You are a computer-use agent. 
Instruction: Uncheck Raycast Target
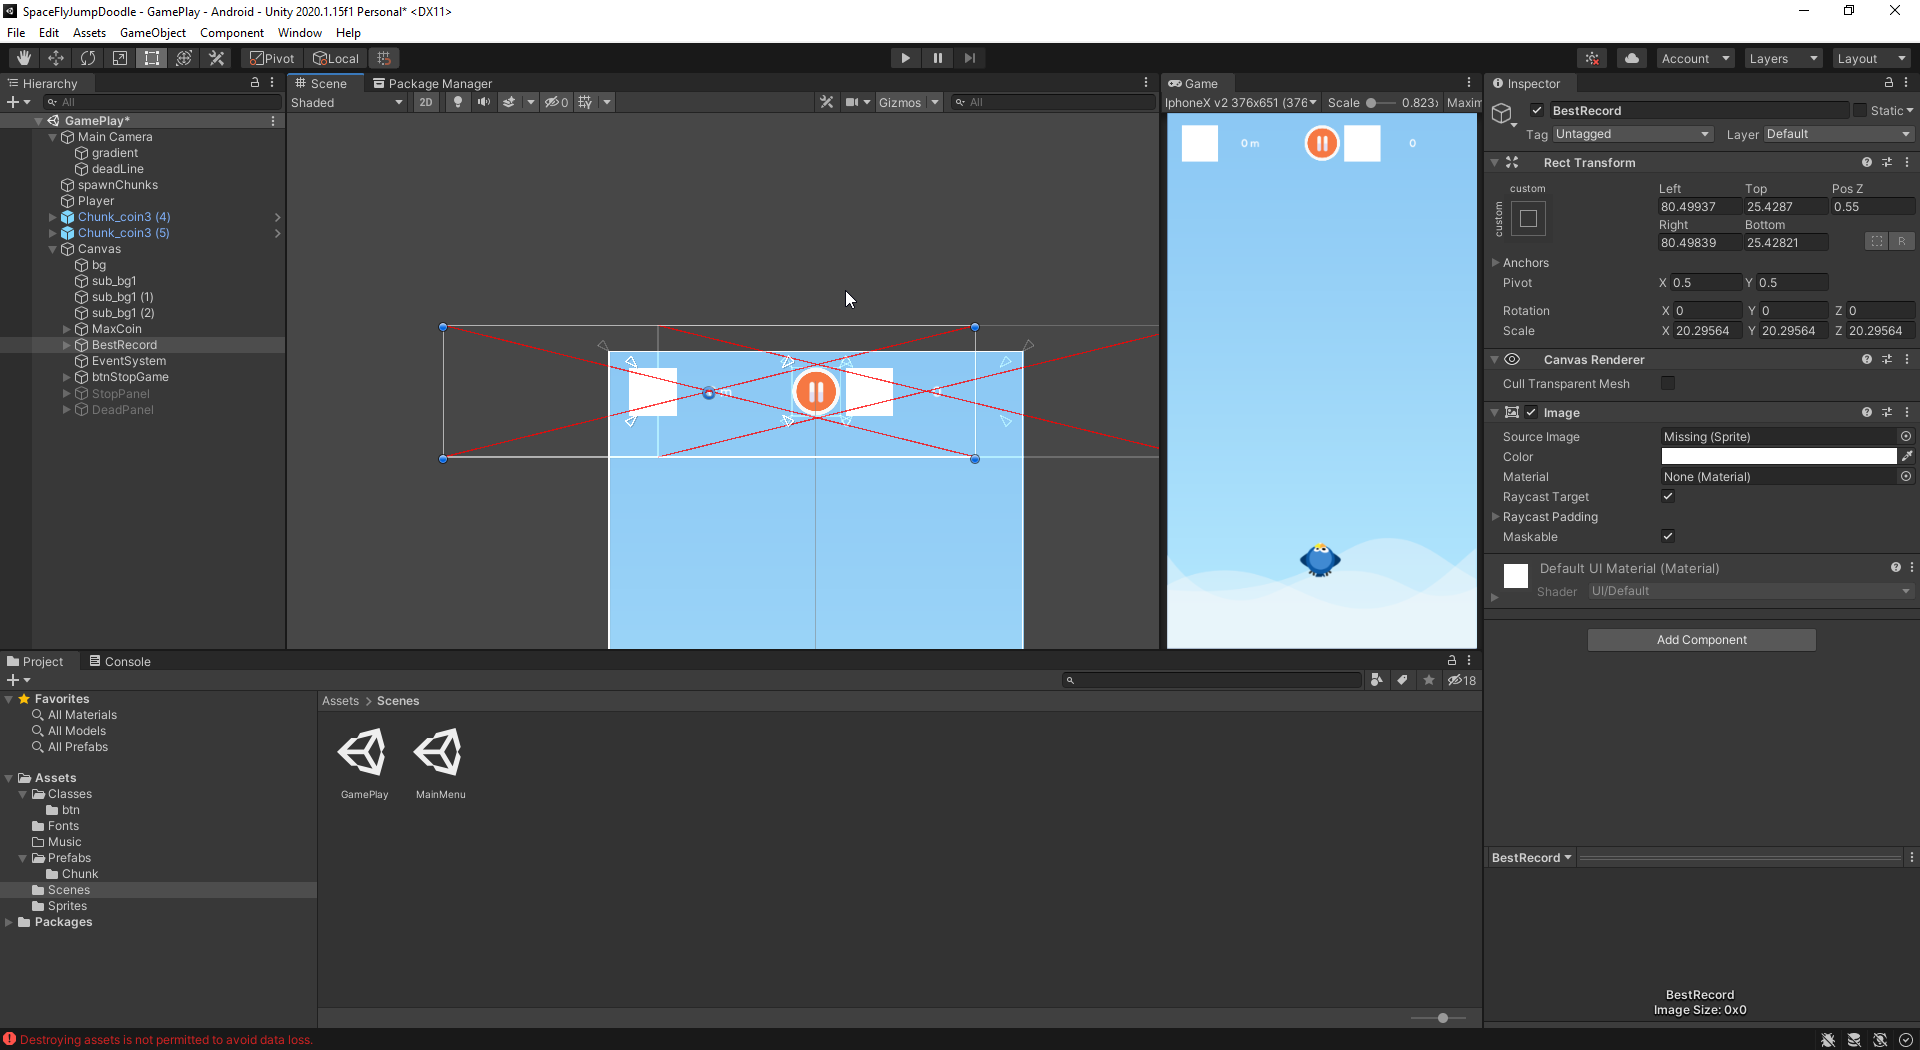click(1668, 496)
